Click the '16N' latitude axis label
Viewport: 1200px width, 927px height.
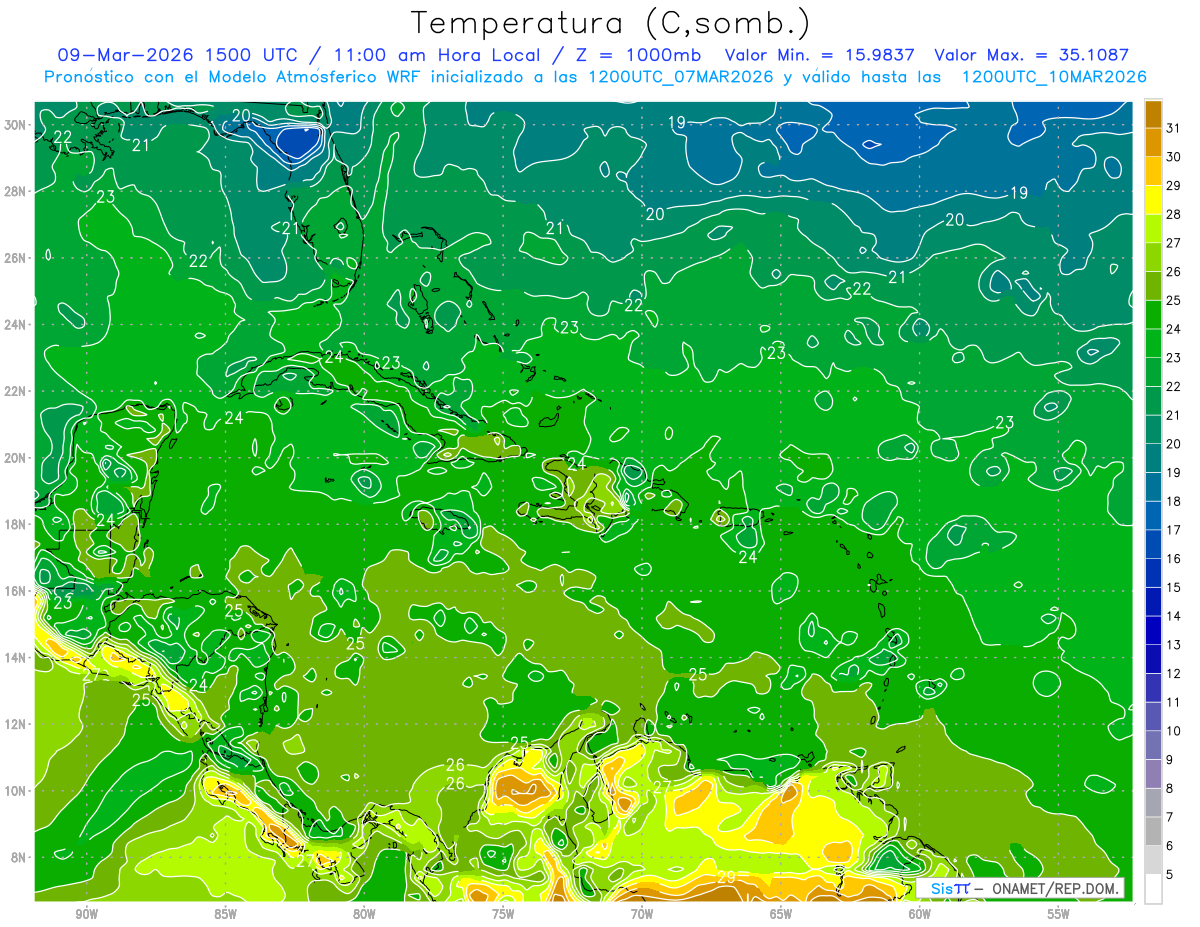coord(15,591)
